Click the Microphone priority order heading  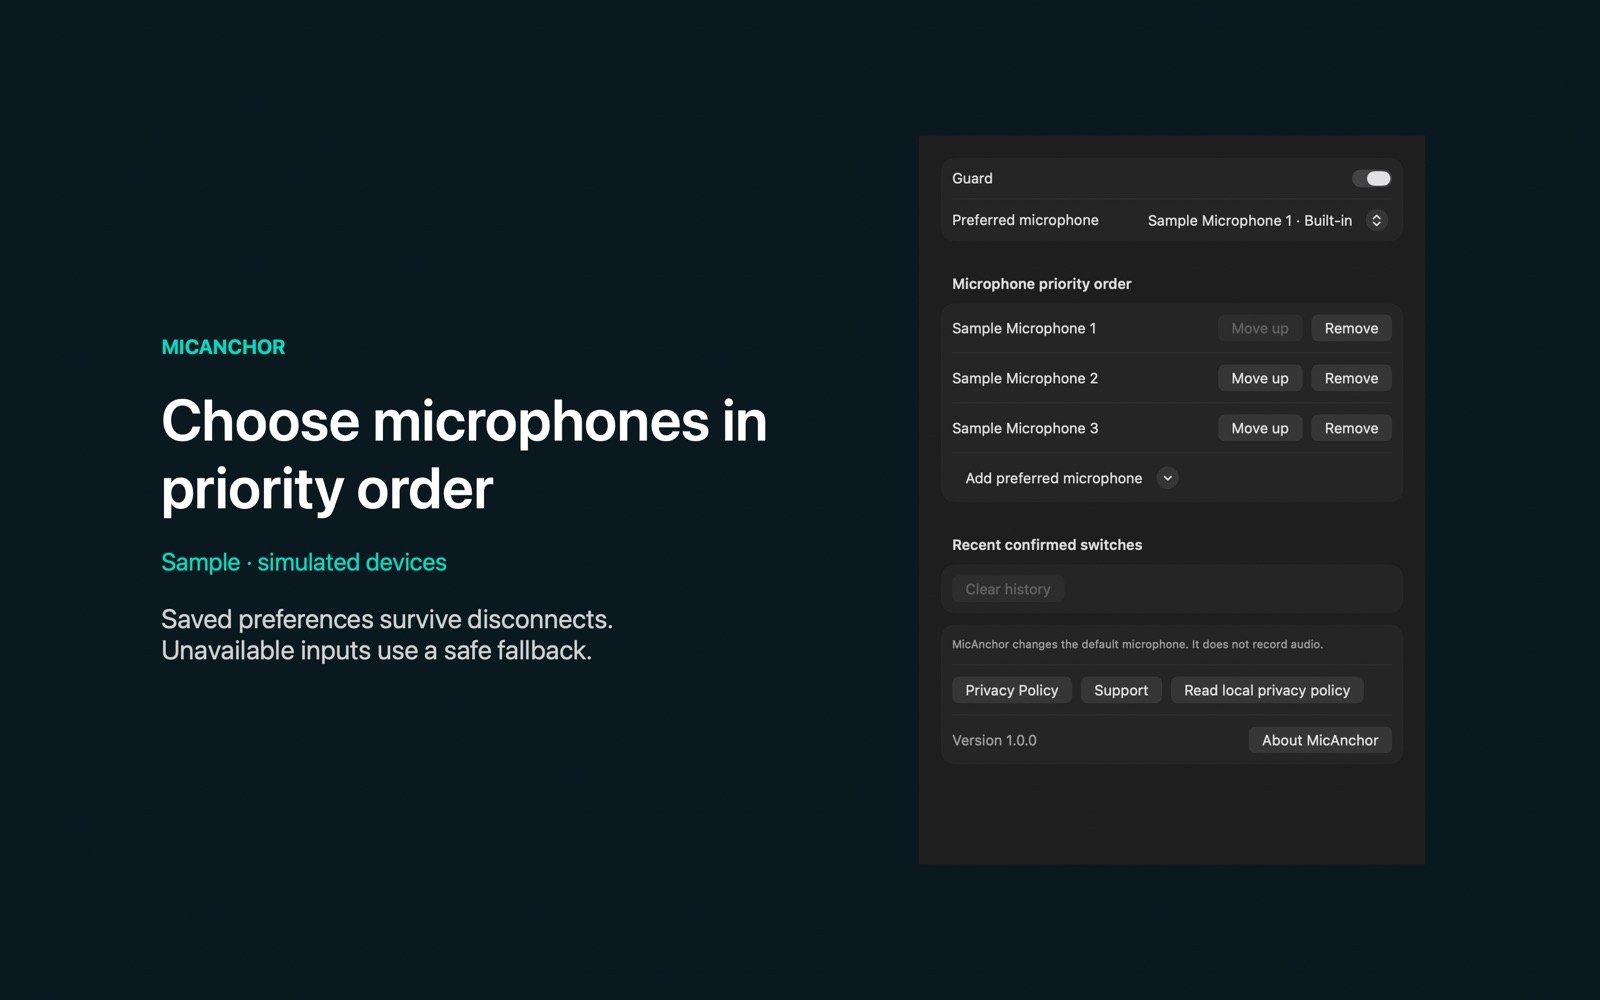[1042, 284]
